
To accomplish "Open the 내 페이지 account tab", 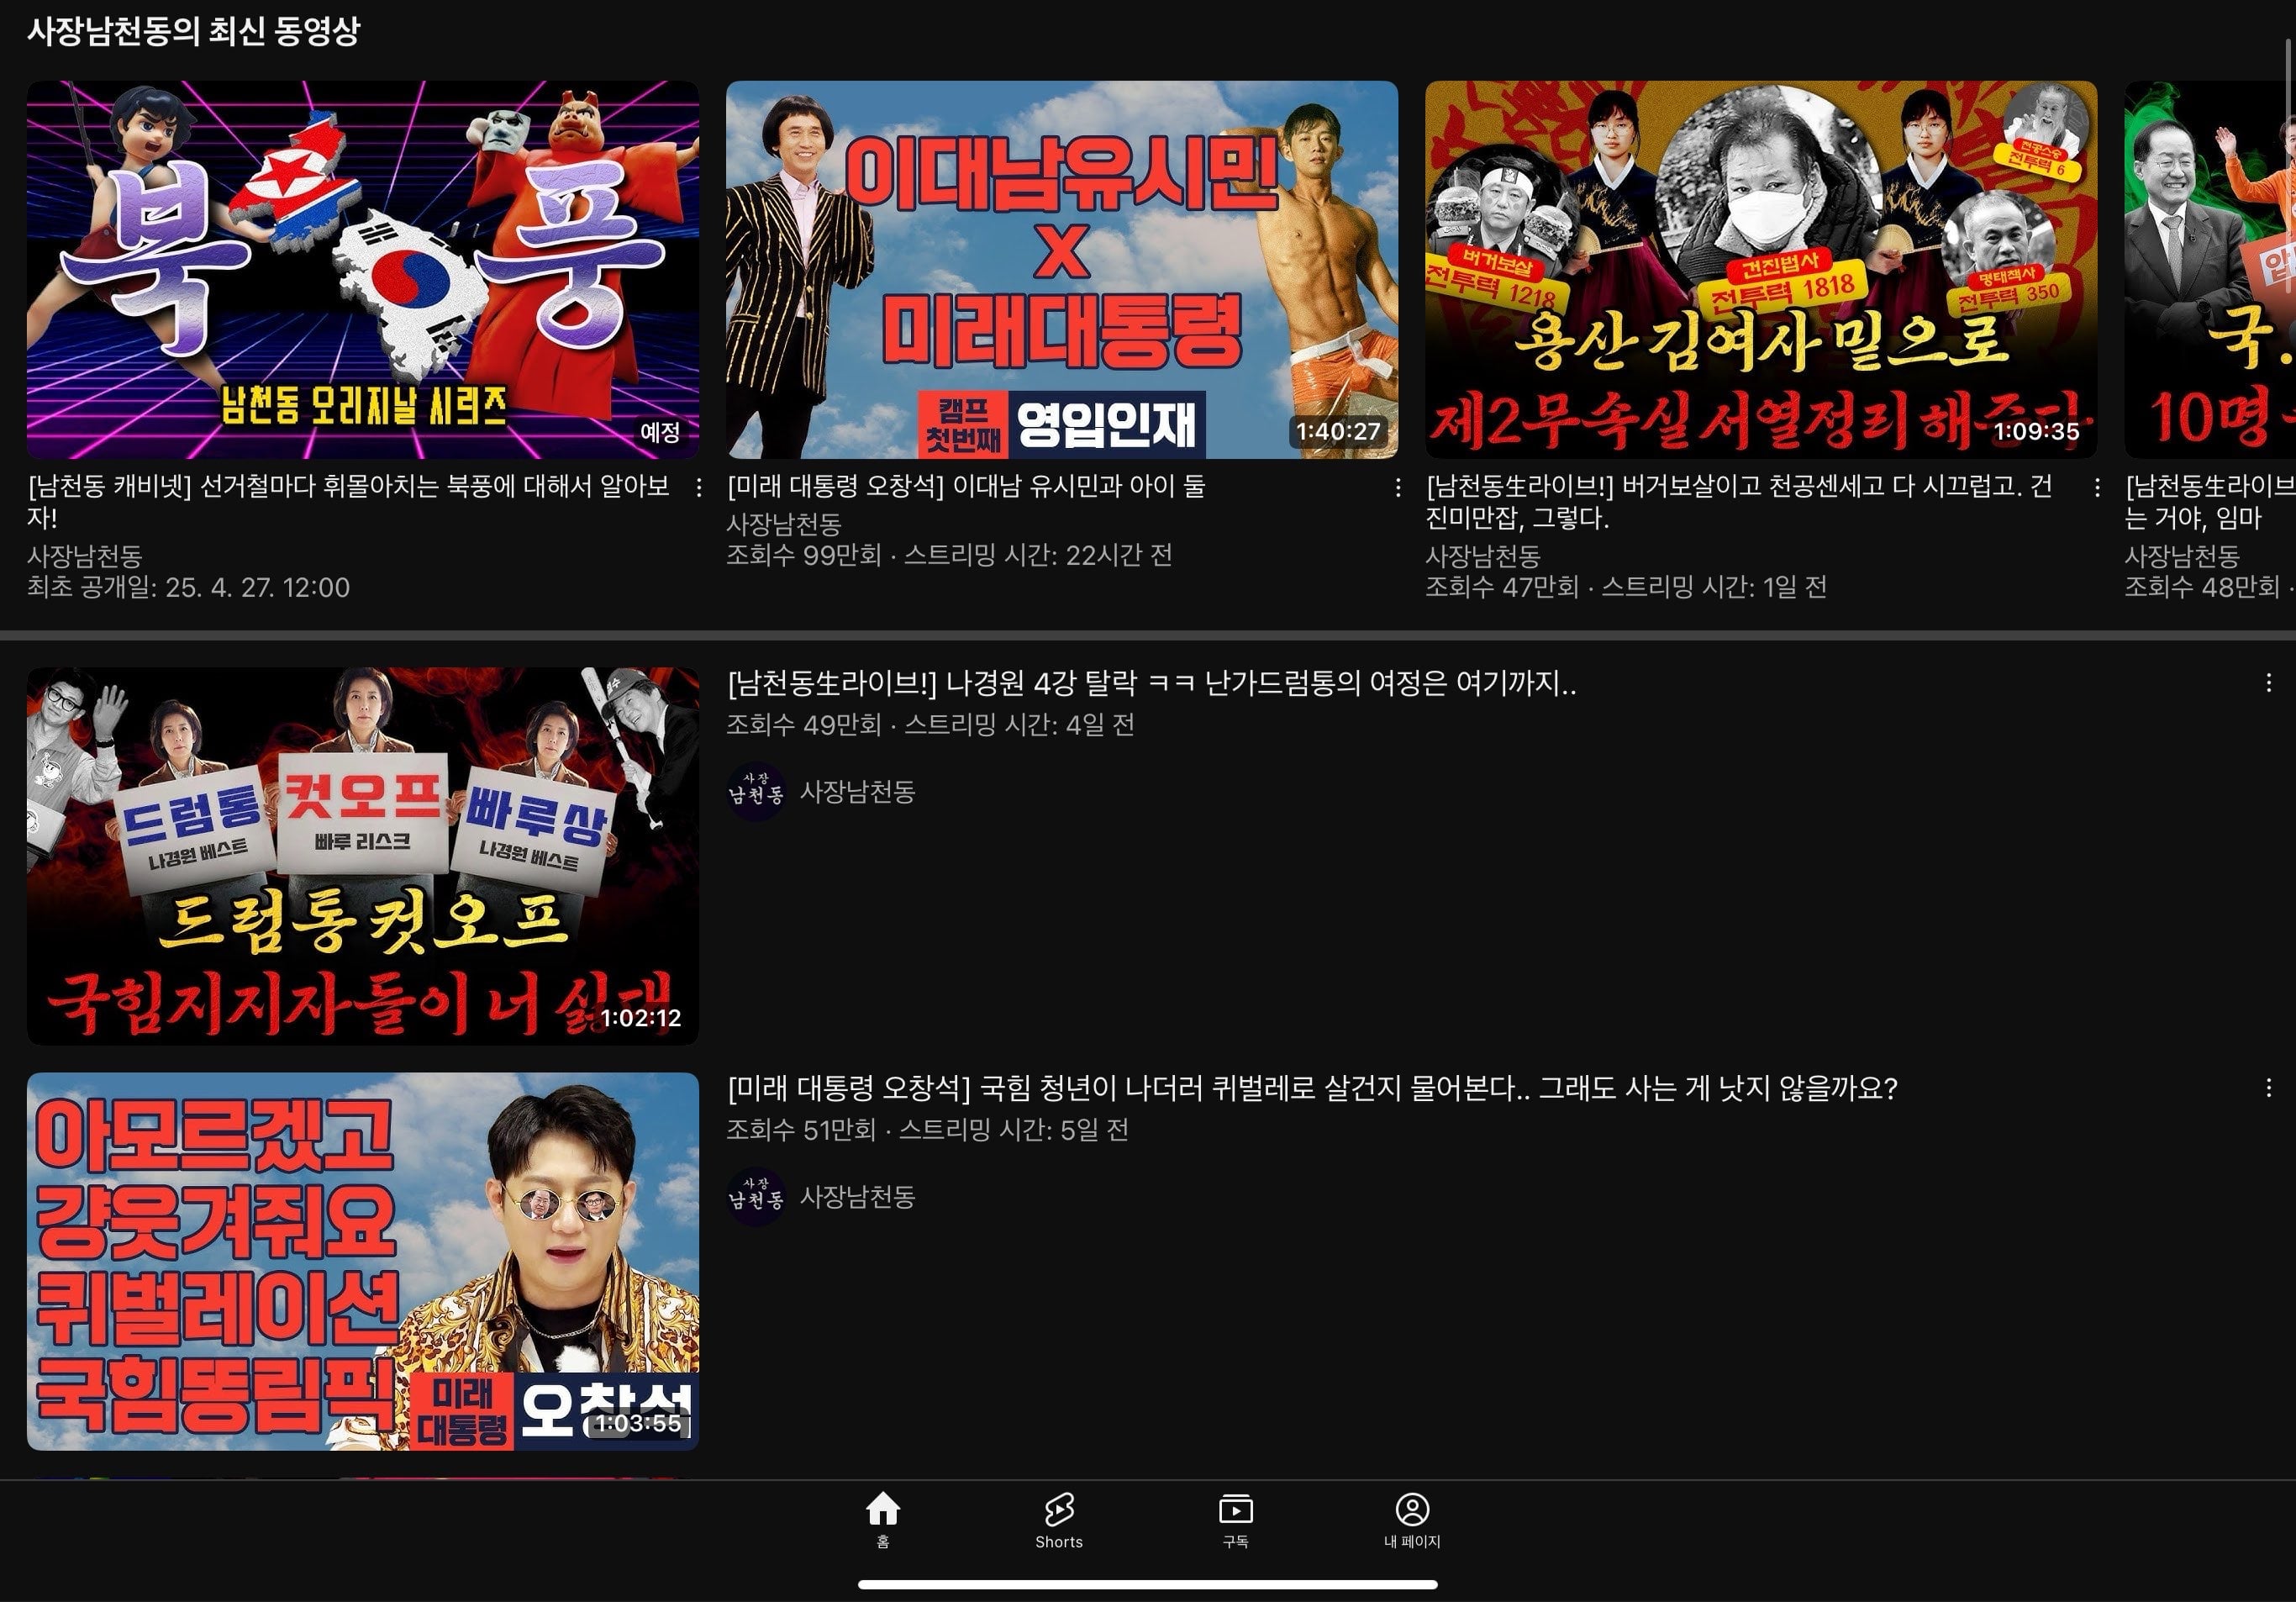I will (x=1412, y=1519).
